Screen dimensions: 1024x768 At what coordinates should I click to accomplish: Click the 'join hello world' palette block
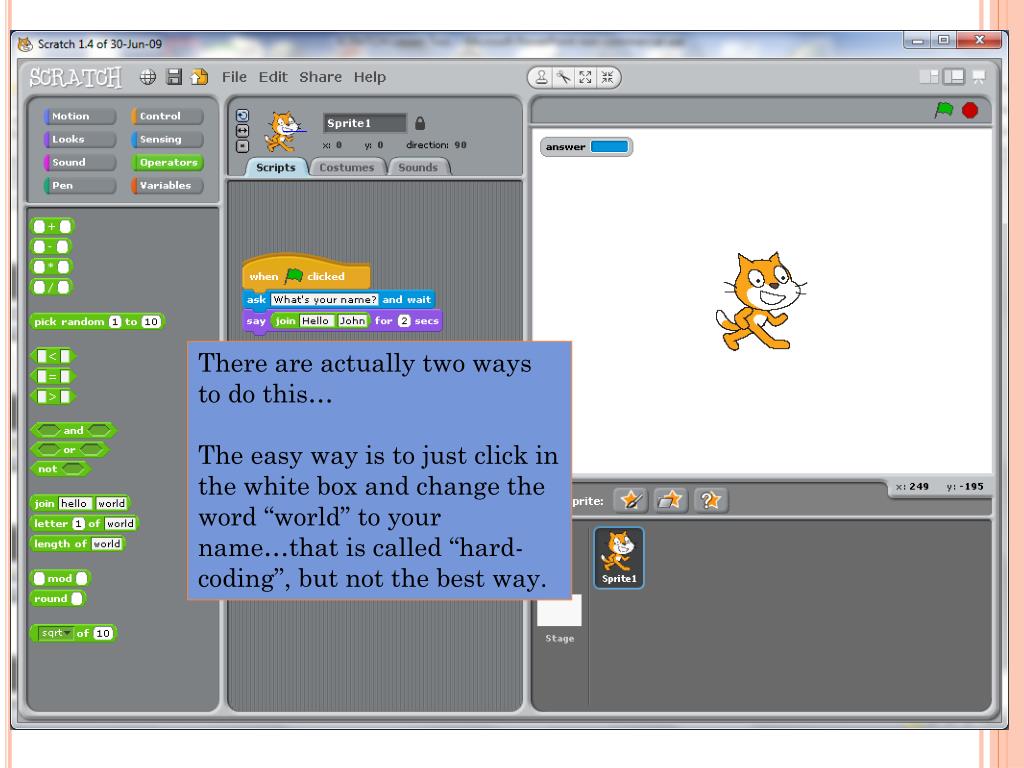[x=80, y=503]
